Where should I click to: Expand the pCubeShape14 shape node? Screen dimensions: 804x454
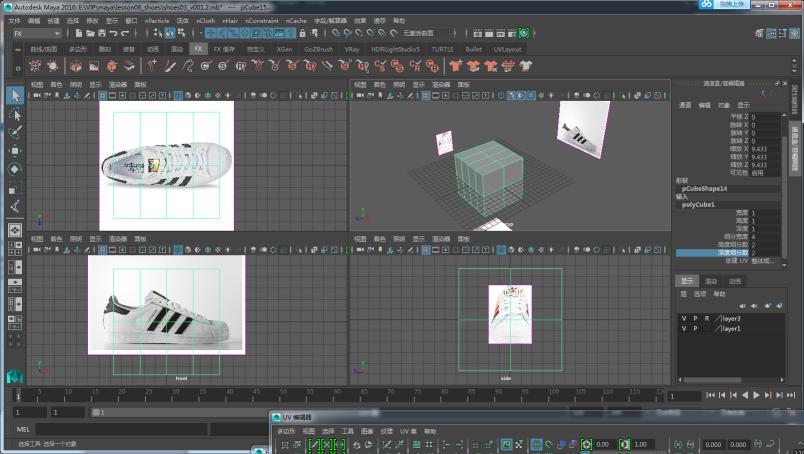(706, 188)
